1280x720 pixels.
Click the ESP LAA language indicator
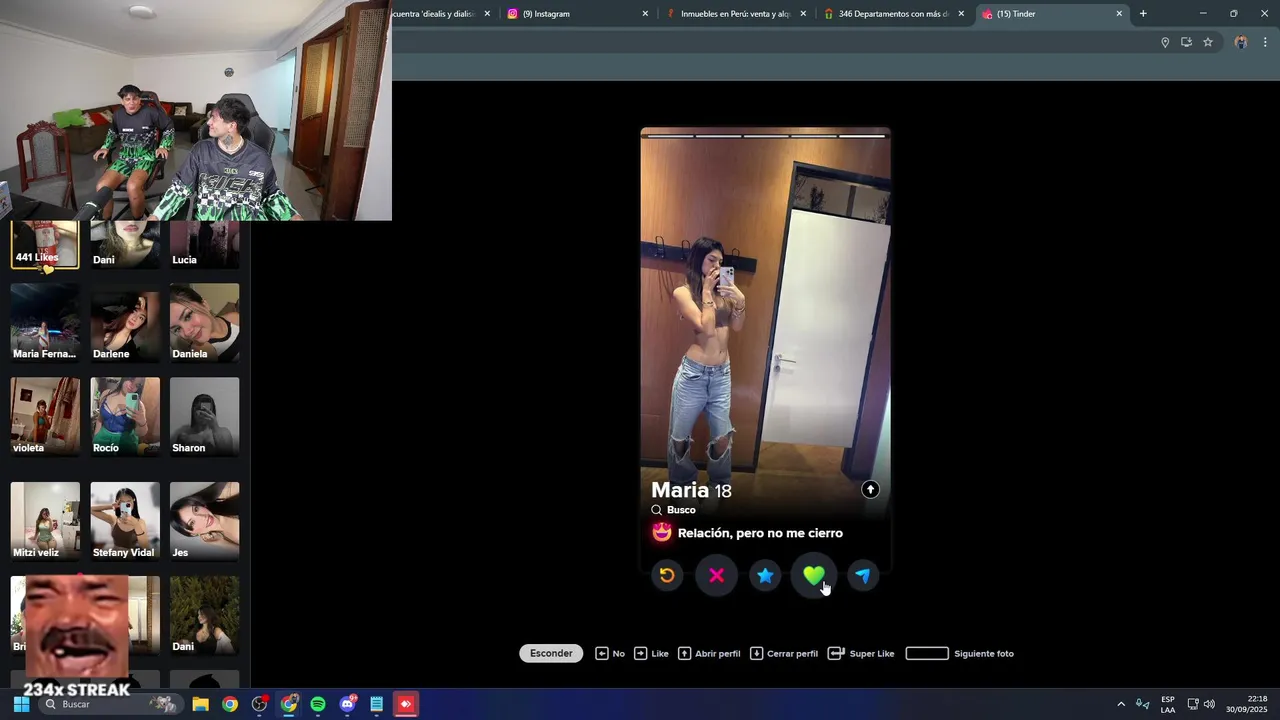tap(1167, 704)
